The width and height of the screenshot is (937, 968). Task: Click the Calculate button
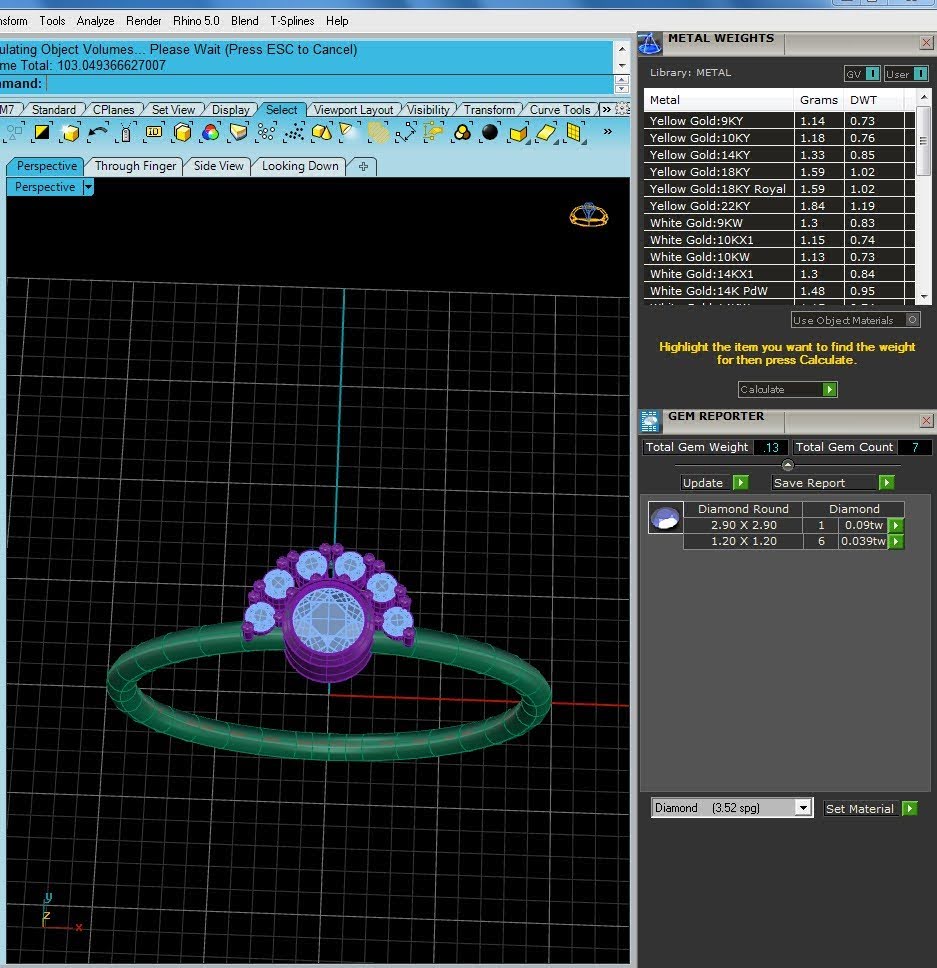pyautogui.click(x=787, y=390)
